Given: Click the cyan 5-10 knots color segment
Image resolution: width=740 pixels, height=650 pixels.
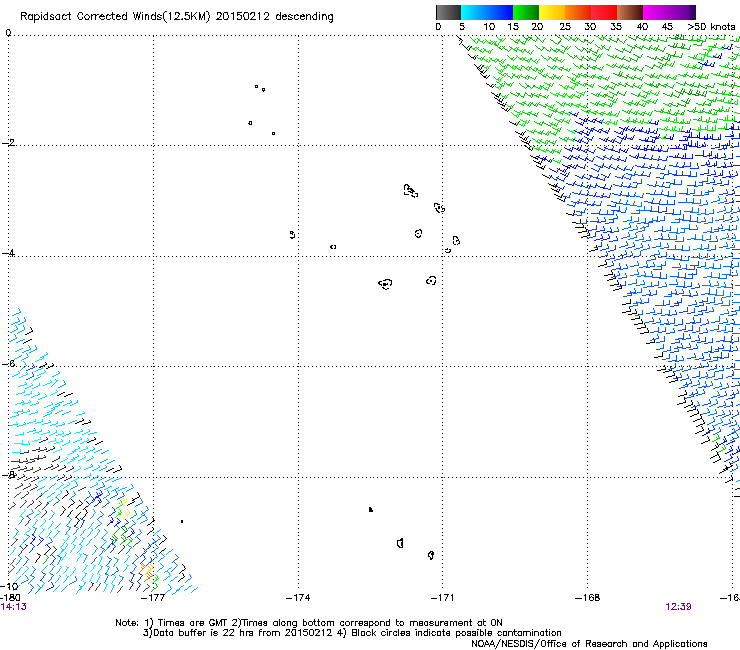Looking at the screenshot, I should tap(473, 12).
